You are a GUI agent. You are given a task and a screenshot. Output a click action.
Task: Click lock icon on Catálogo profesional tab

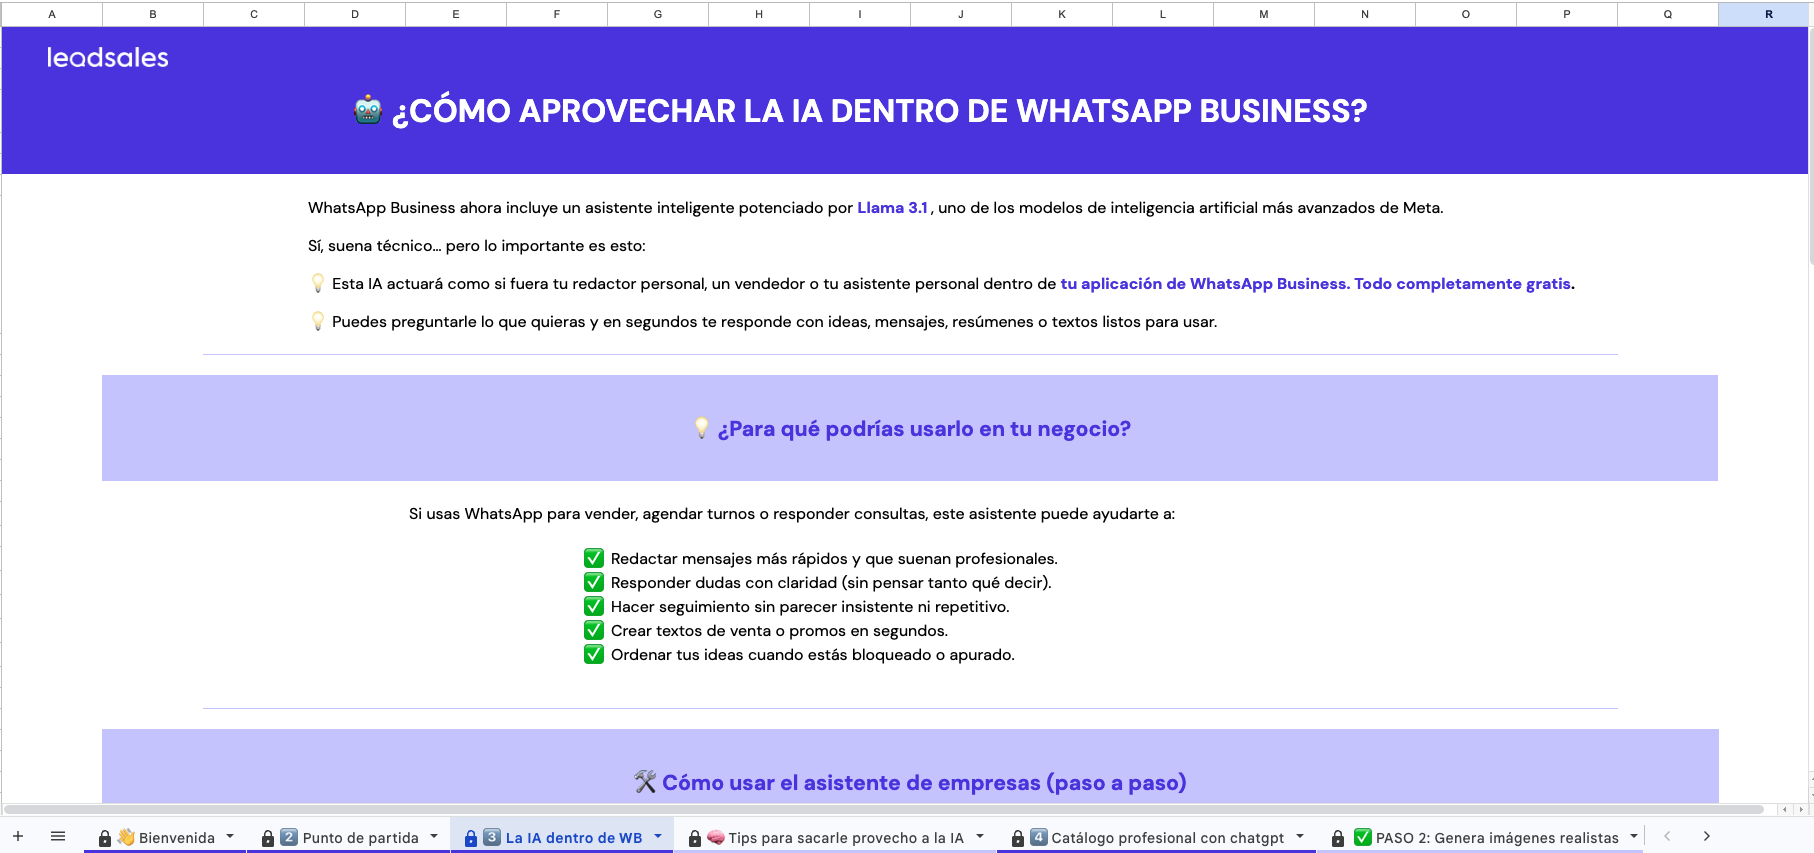pos(1018,838)
